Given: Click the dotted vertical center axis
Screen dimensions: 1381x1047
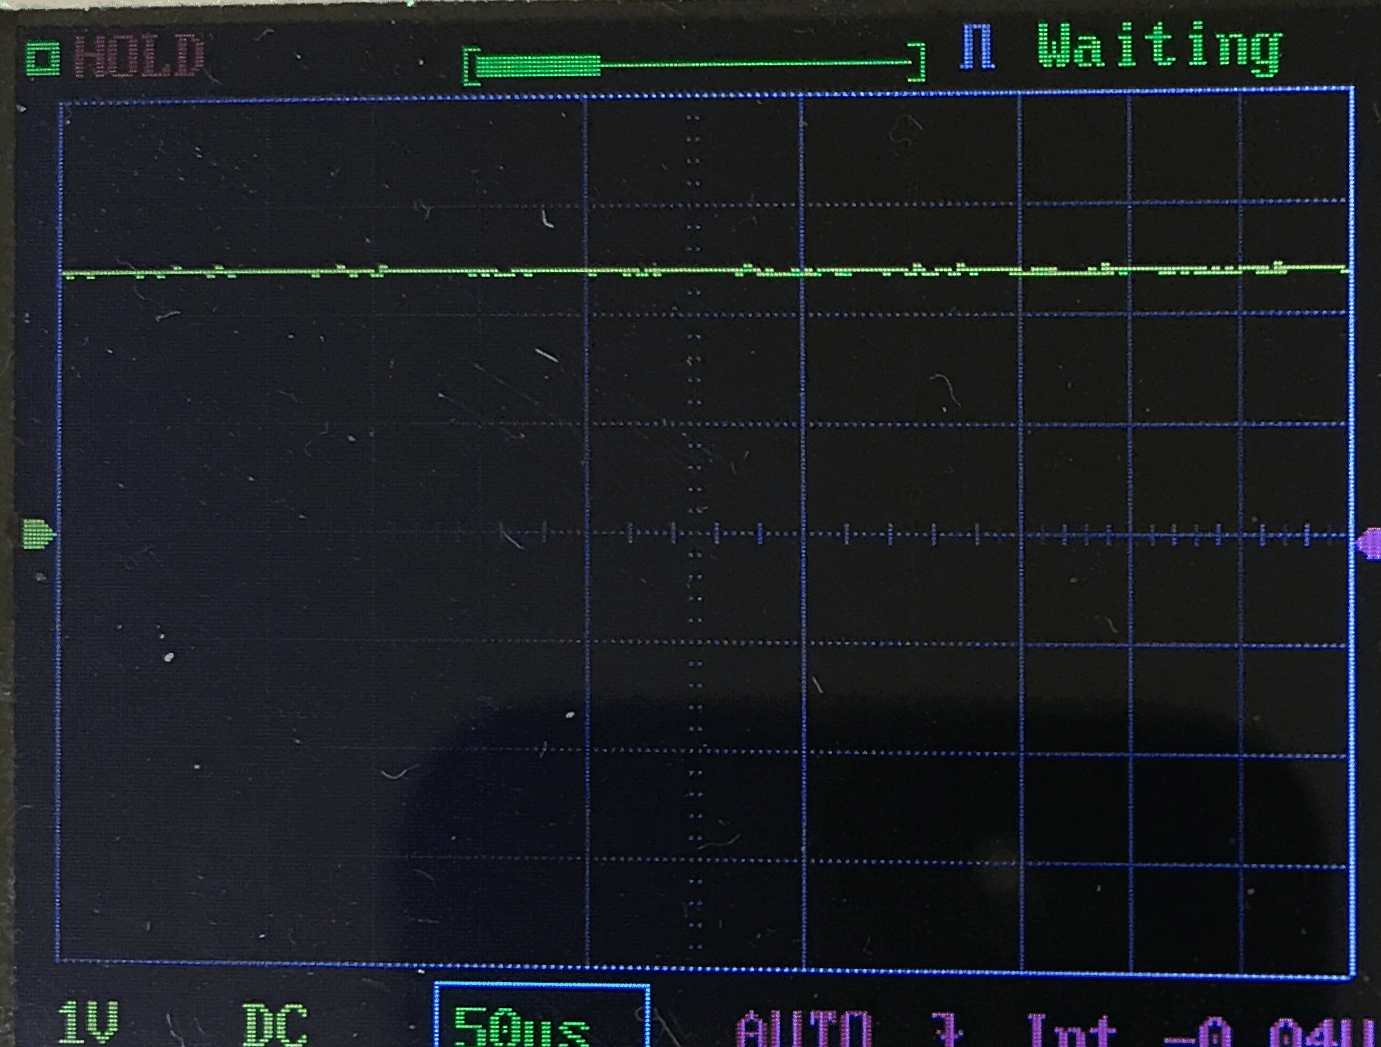Looking at the screenshot, I should (694, 650).
